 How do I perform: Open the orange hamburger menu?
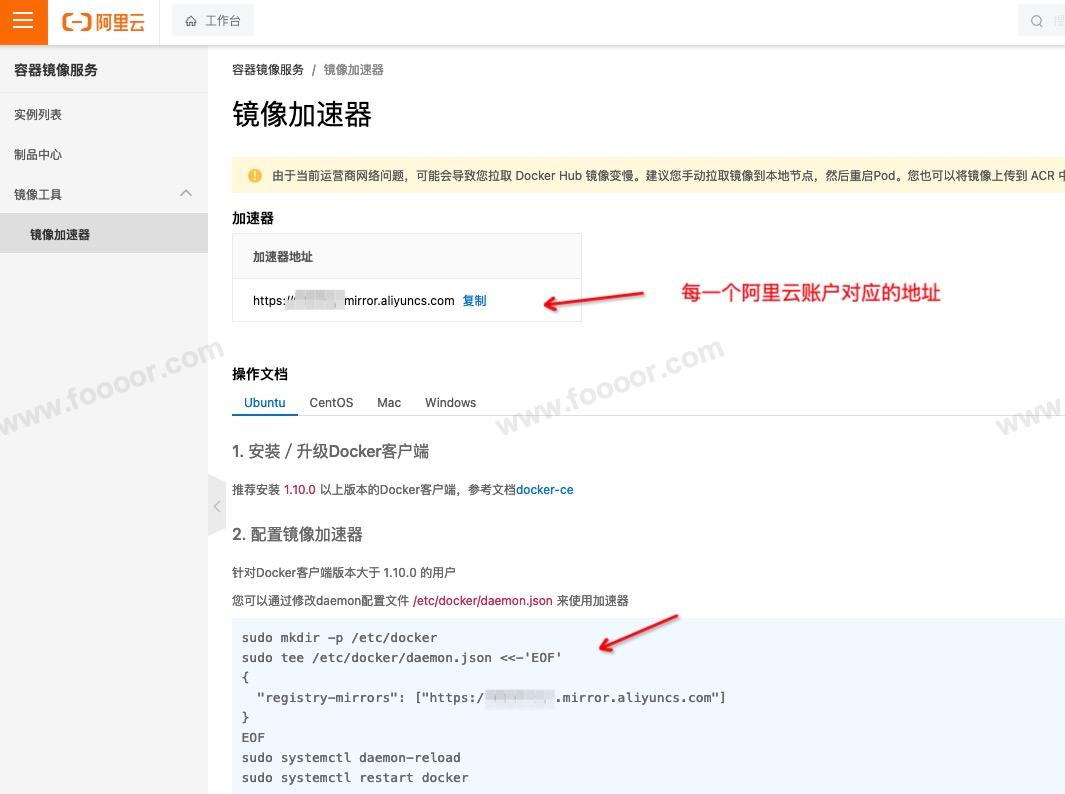pyautogui.click(x=23, y=22)
